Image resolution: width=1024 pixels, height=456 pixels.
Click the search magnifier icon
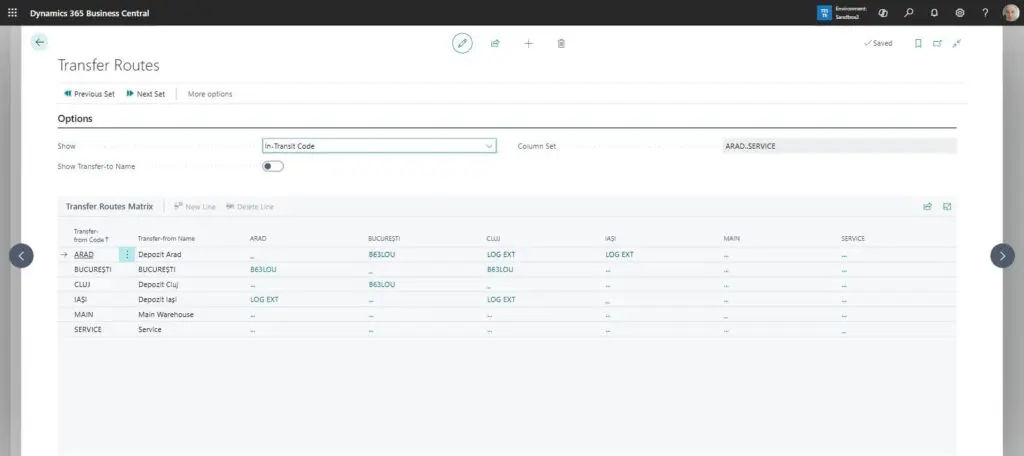pos(908,12)
